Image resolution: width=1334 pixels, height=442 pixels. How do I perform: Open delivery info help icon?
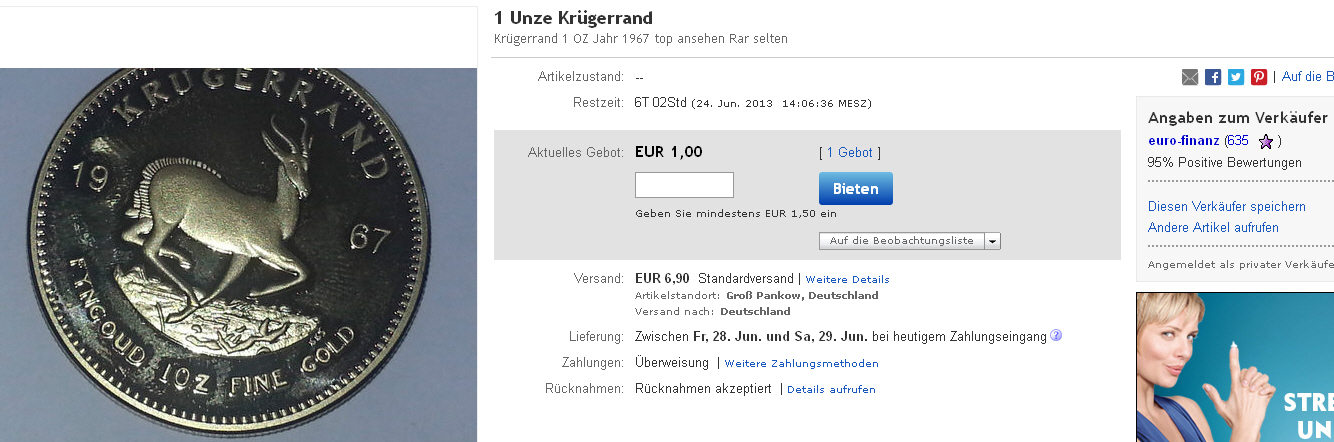pyautogui.click(x=1056, y=336)
